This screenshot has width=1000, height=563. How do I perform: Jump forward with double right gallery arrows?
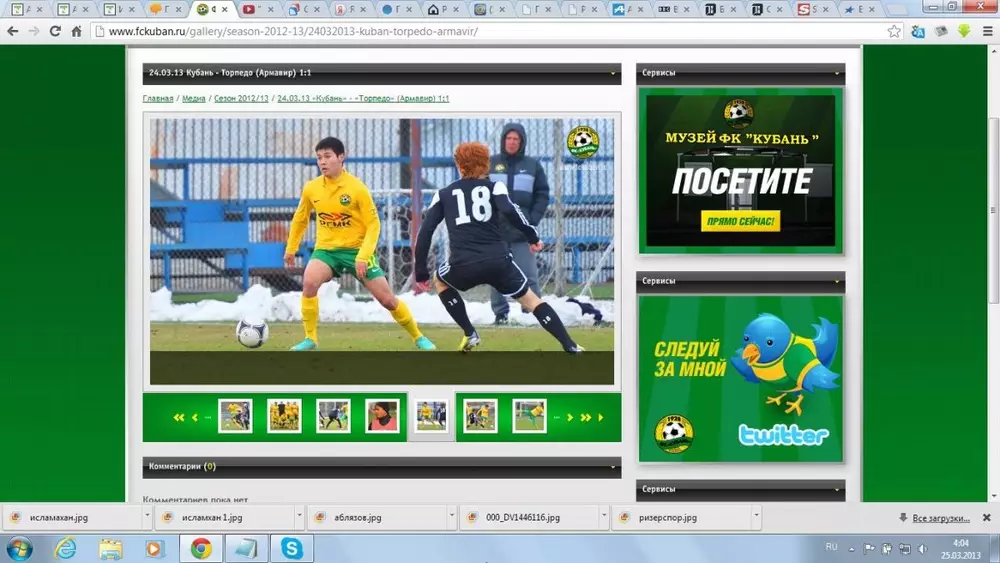point(586,417)
